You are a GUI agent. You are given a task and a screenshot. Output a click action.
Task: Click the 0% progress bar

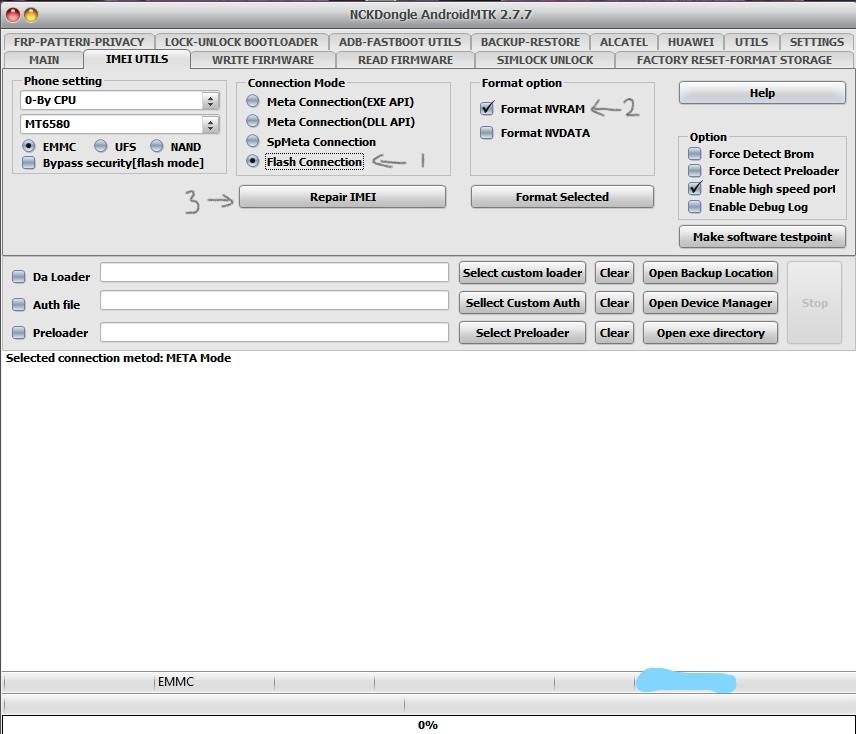click(x=428, y=725)
